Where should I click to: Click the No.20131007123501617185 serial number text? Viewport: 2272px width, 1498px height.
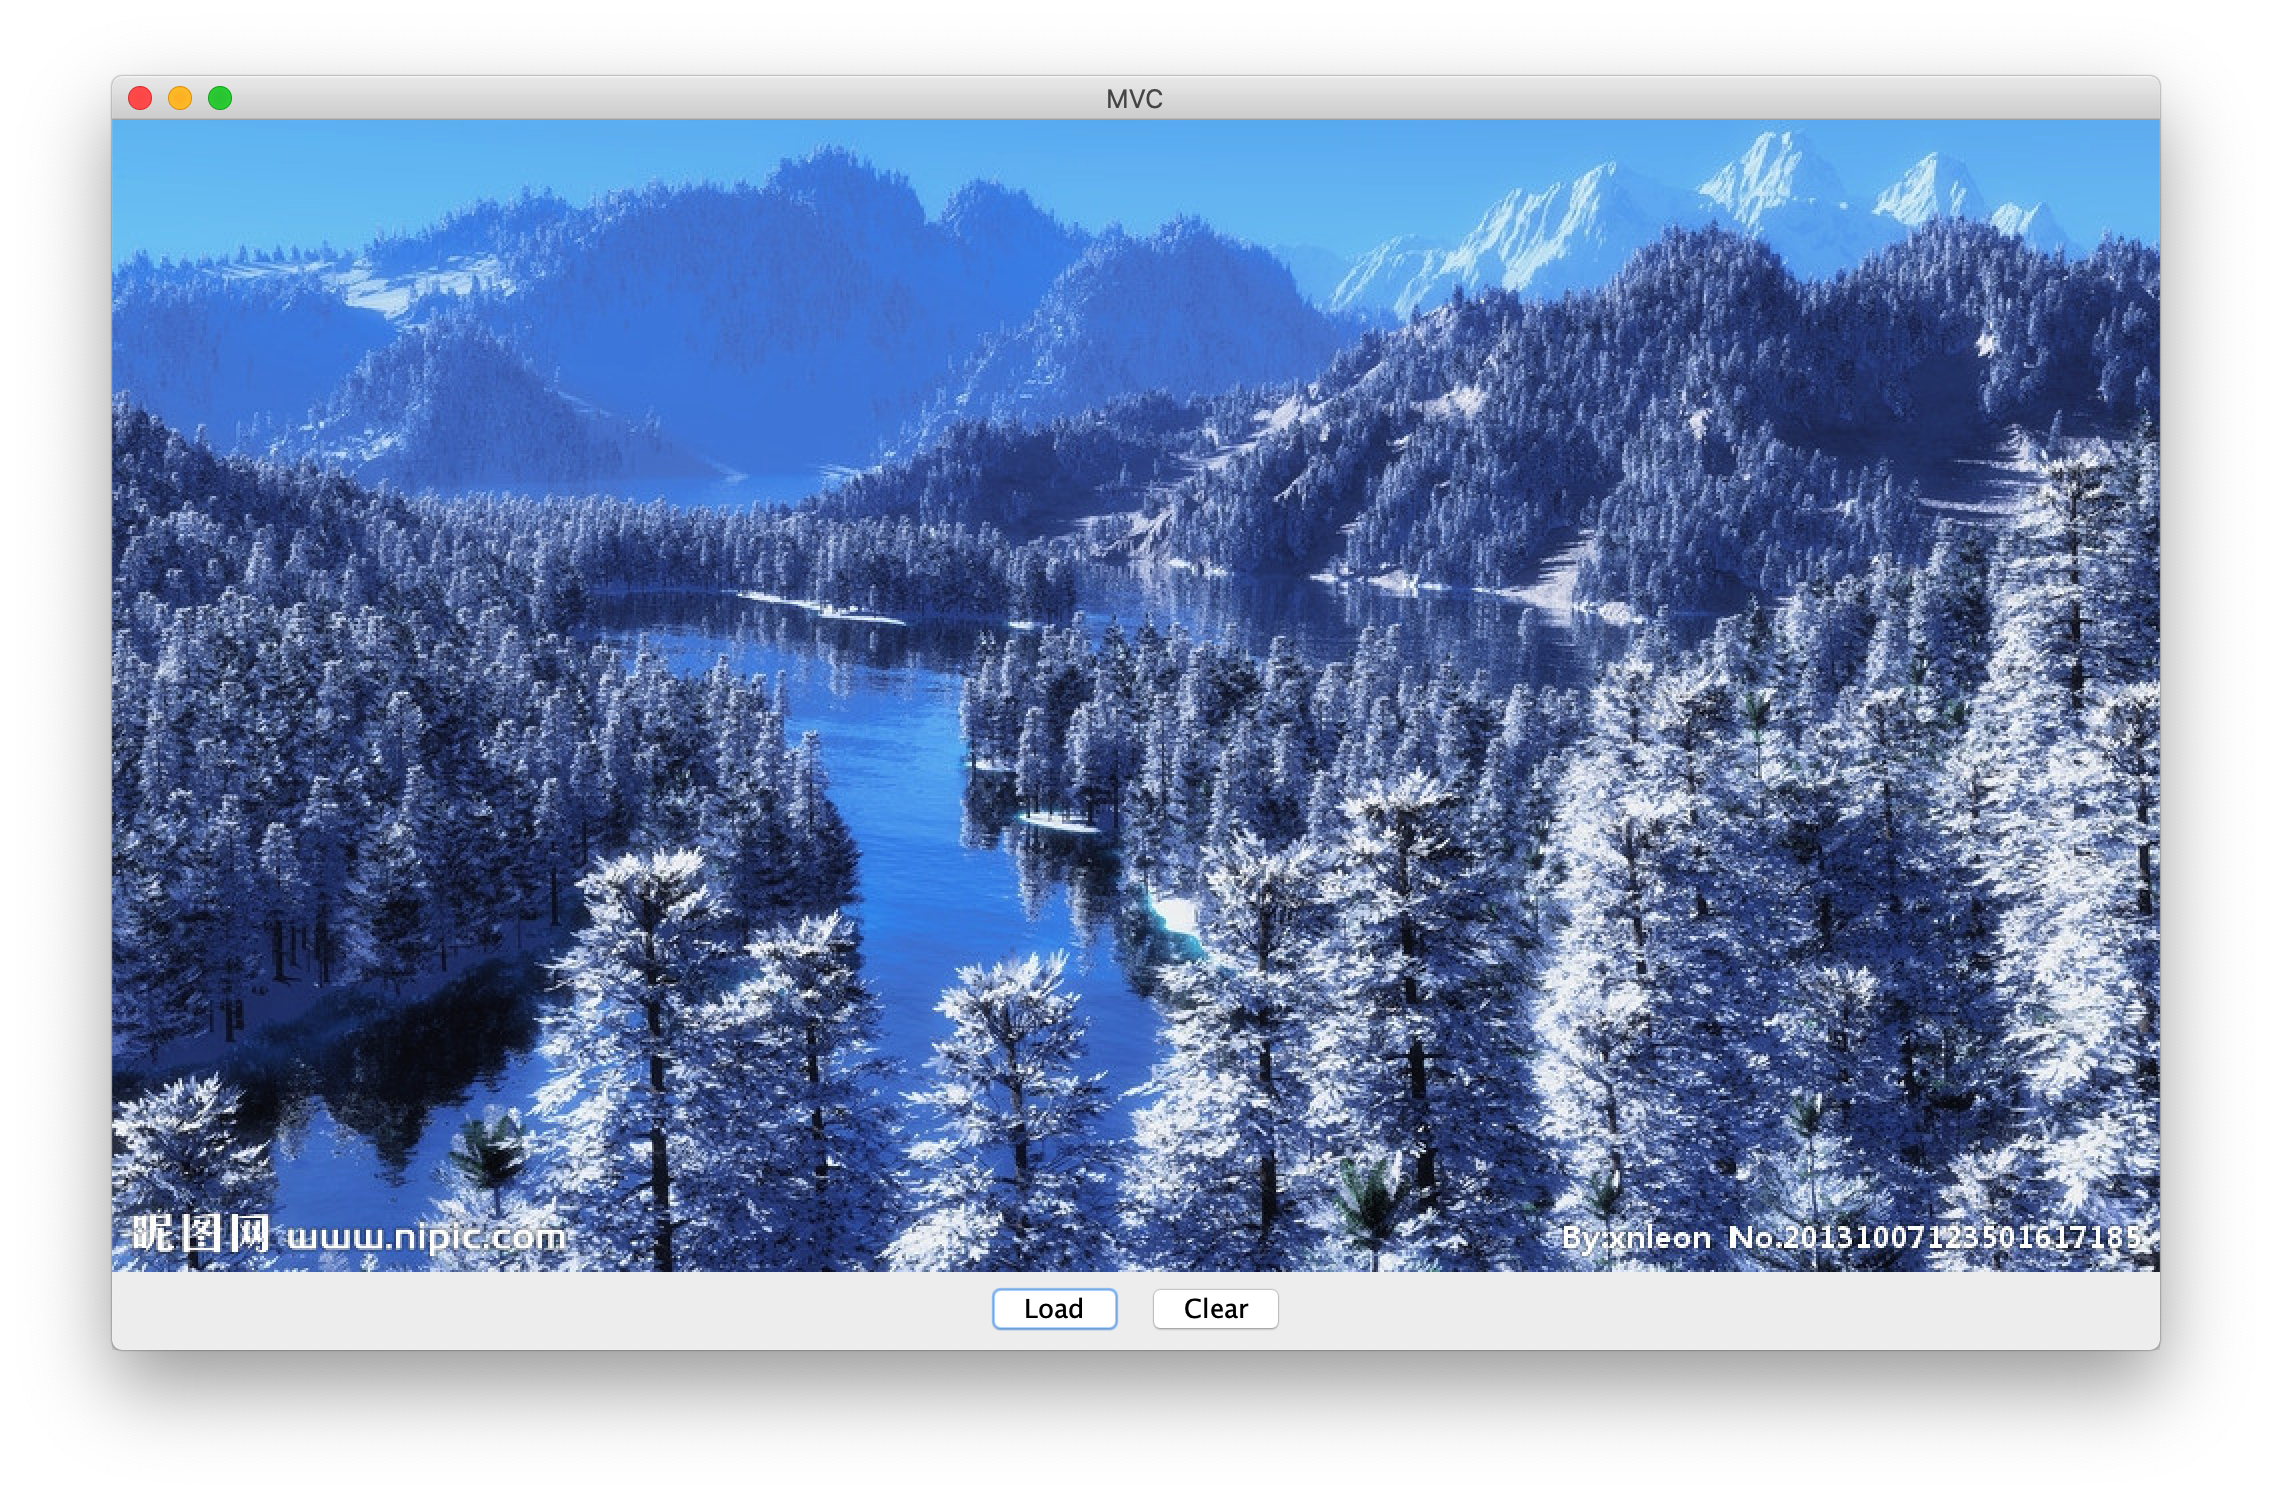click(x=1934, y=1238)
